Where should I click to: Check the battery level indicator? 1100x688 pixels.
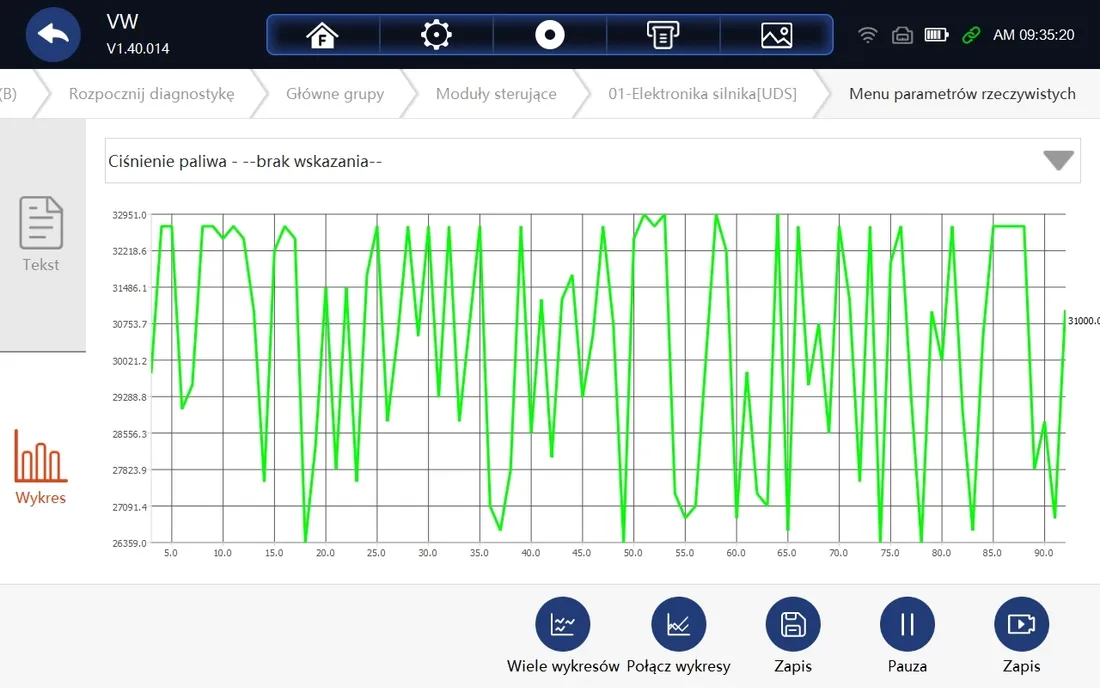pos(936,34)
